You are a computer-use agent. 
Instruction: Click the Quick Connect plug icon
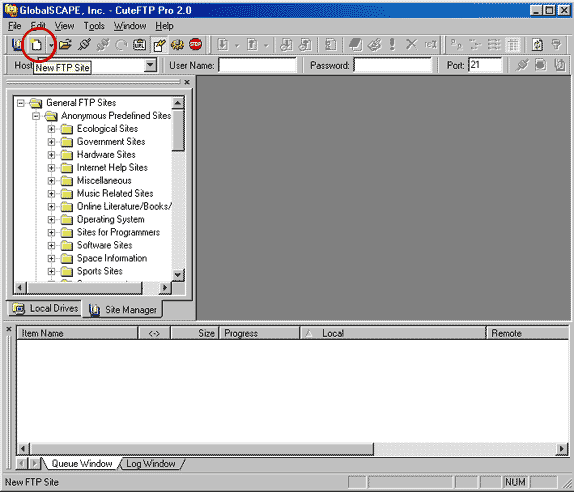tap(522, 65)
